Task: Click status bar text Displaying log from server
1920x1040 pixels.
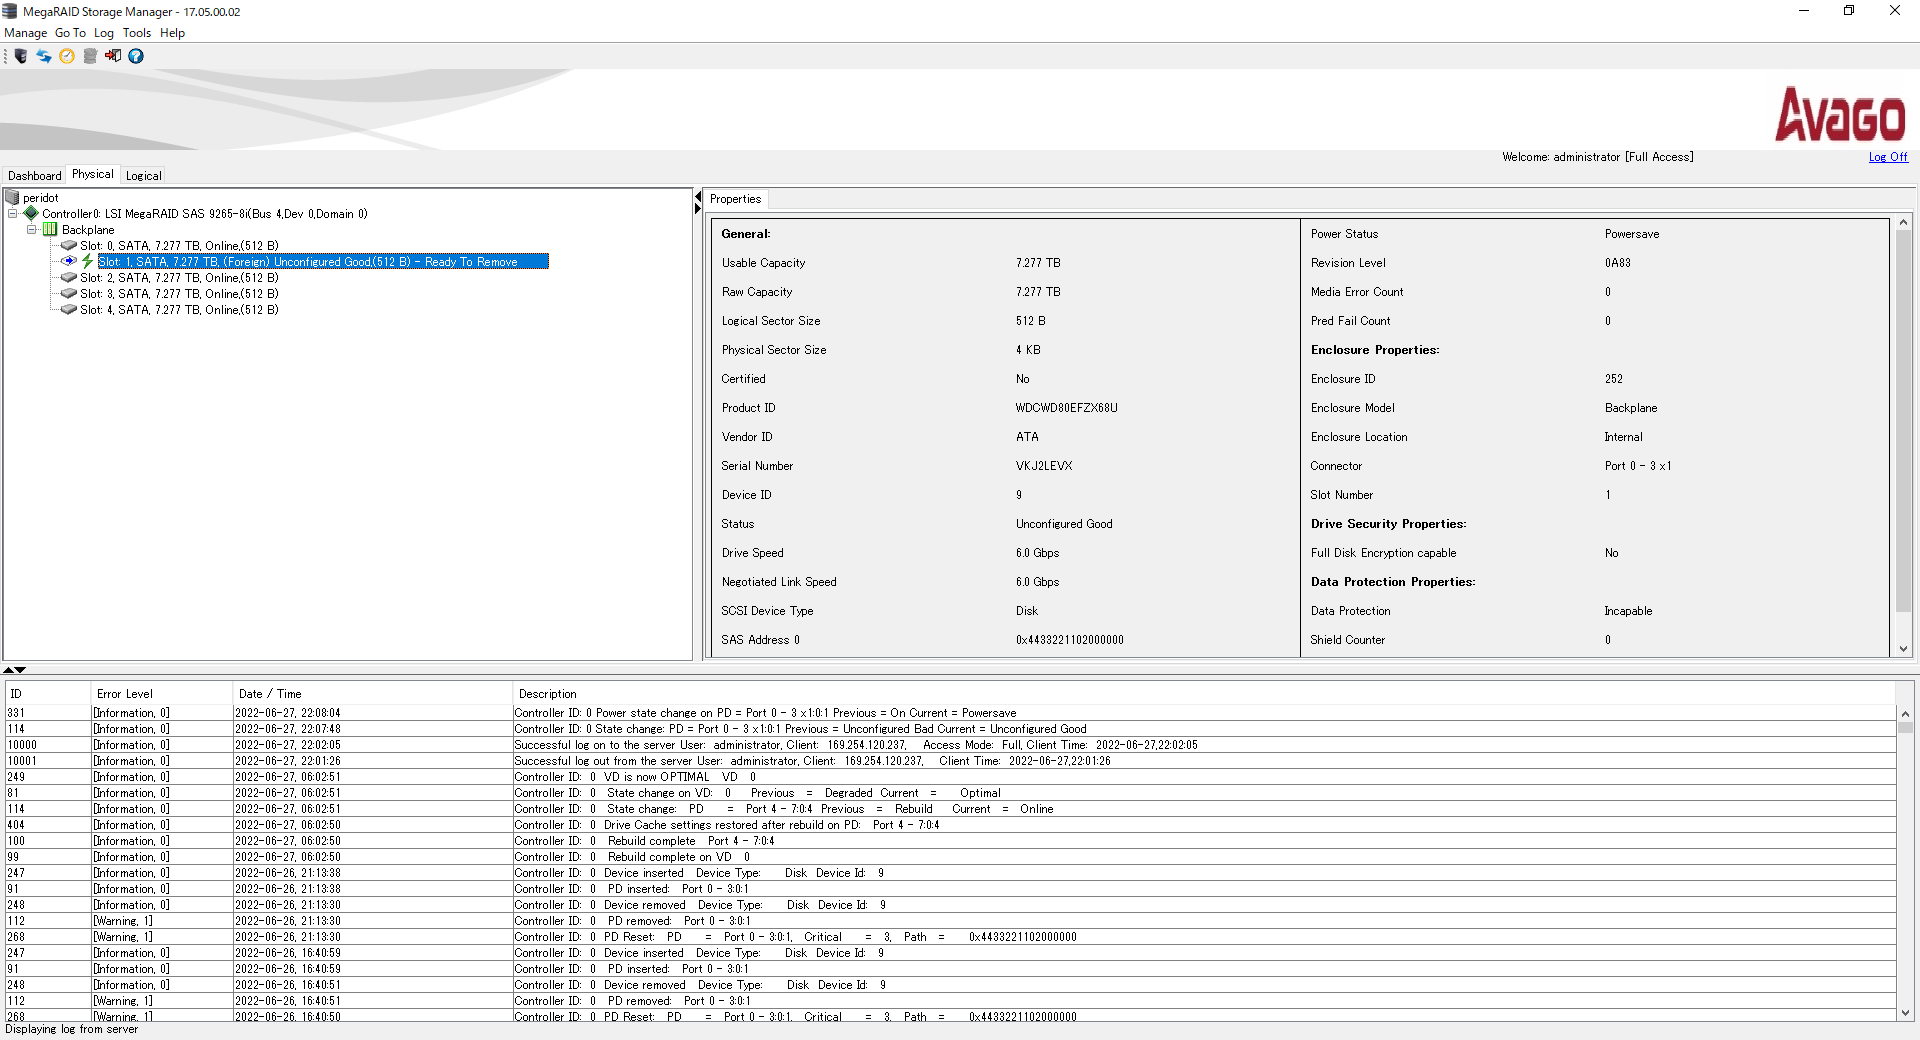Action: pyautogui.click(x=72, y=1029)
